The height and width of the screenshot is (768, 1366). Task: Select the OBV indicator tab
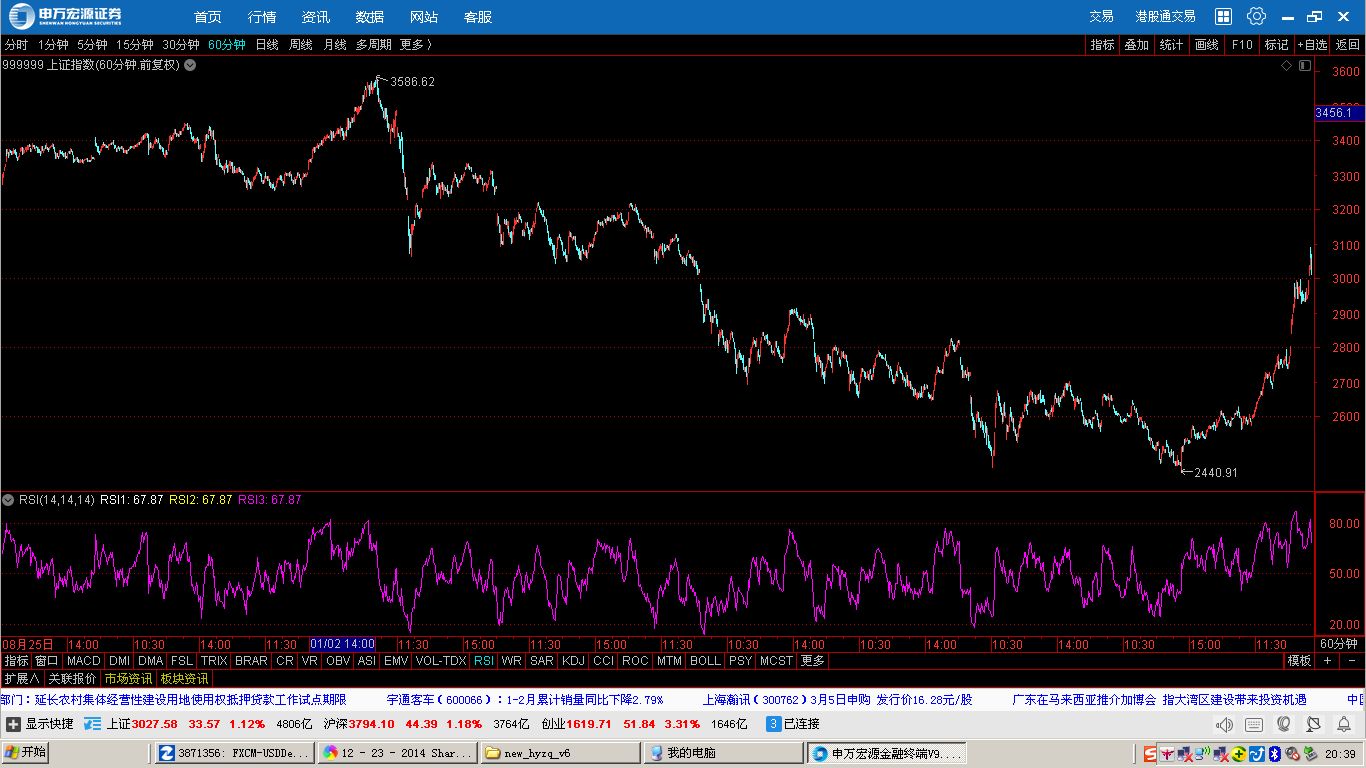point(338,661)
